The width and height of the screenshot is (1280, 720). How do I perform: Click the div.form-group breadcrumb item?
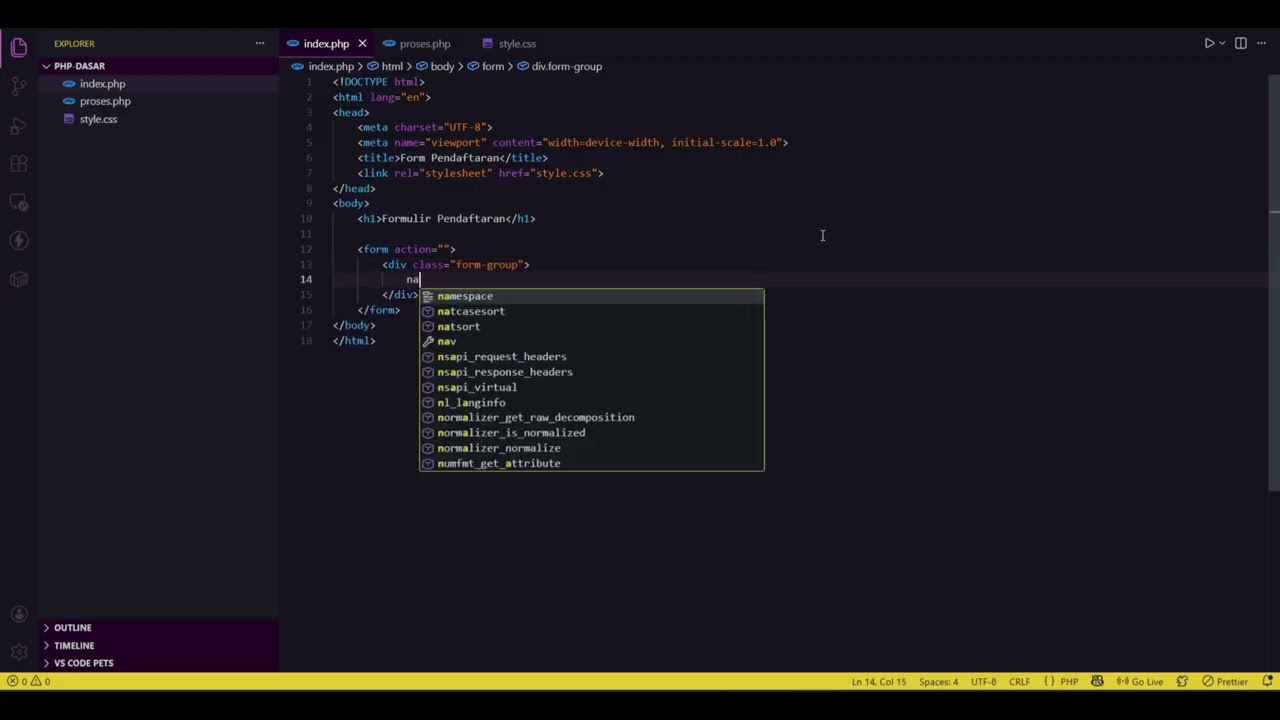(566, 66)
